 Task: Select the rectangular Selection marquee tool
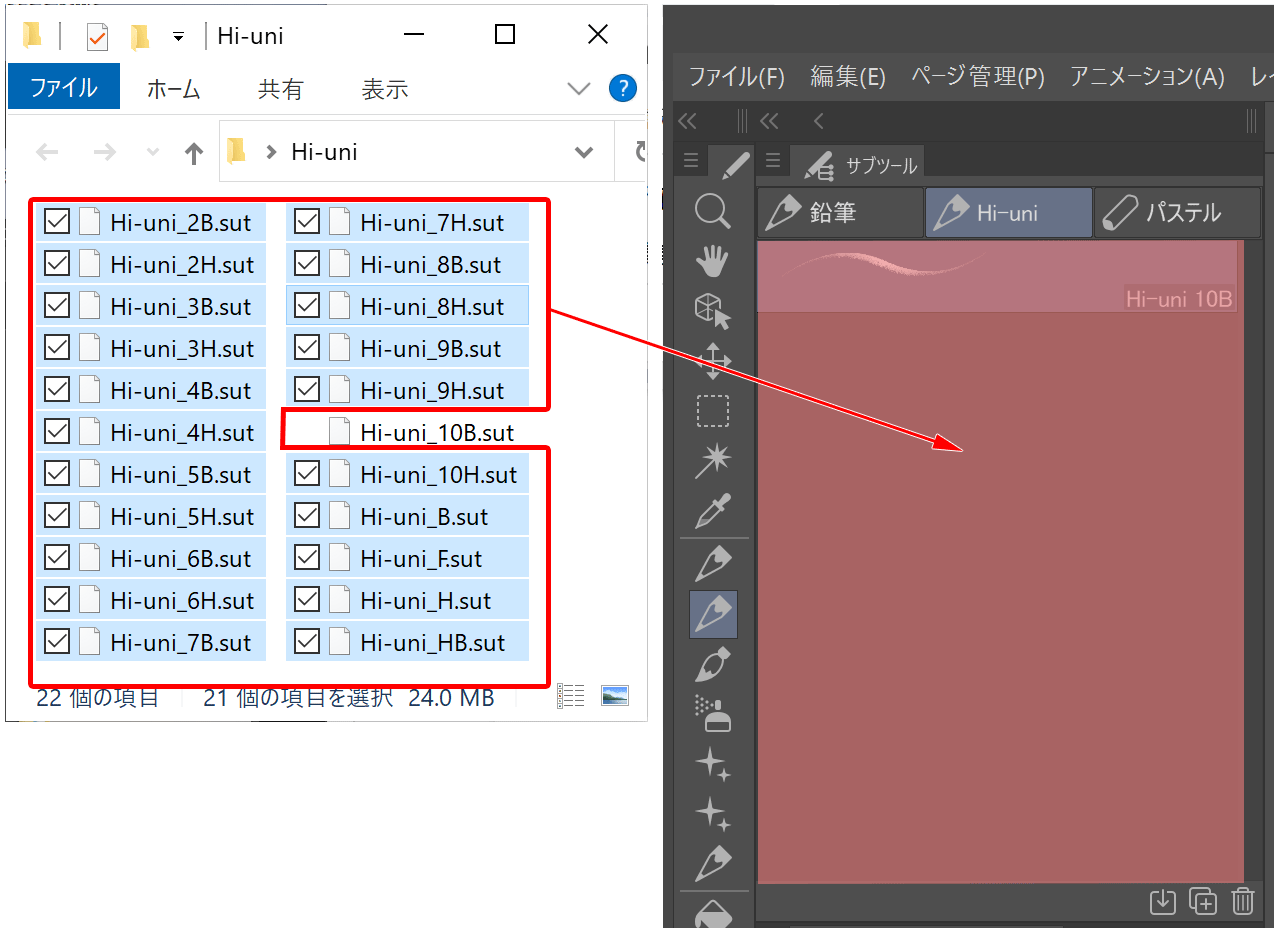coord(713,411)
